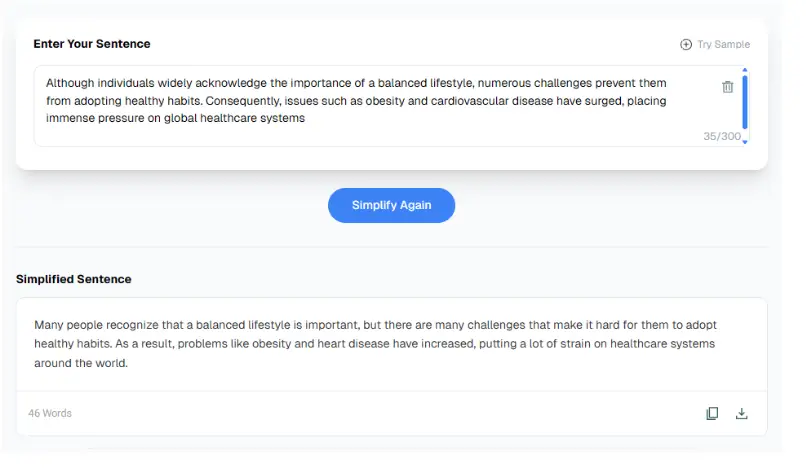Image resolution: width=806 pixels, height=468 pixels.
Task: Click the blue scrollbar thumb in input box
Action: click(745, 105)
